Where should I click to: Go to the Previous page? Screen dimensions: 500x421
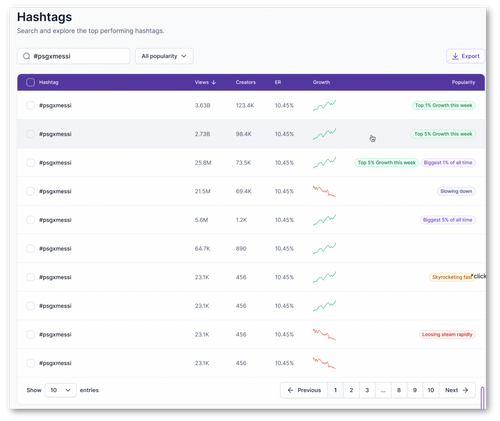point(304,390)
